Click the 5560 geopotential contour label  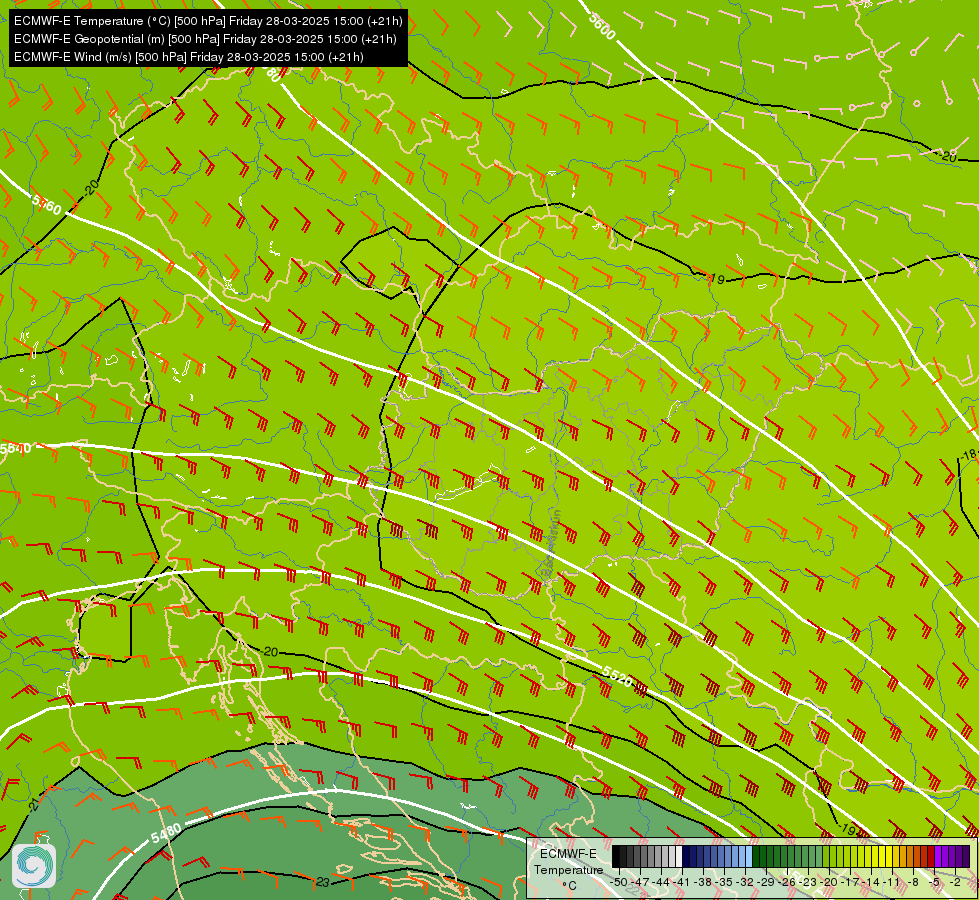click(x=46, y=204)
